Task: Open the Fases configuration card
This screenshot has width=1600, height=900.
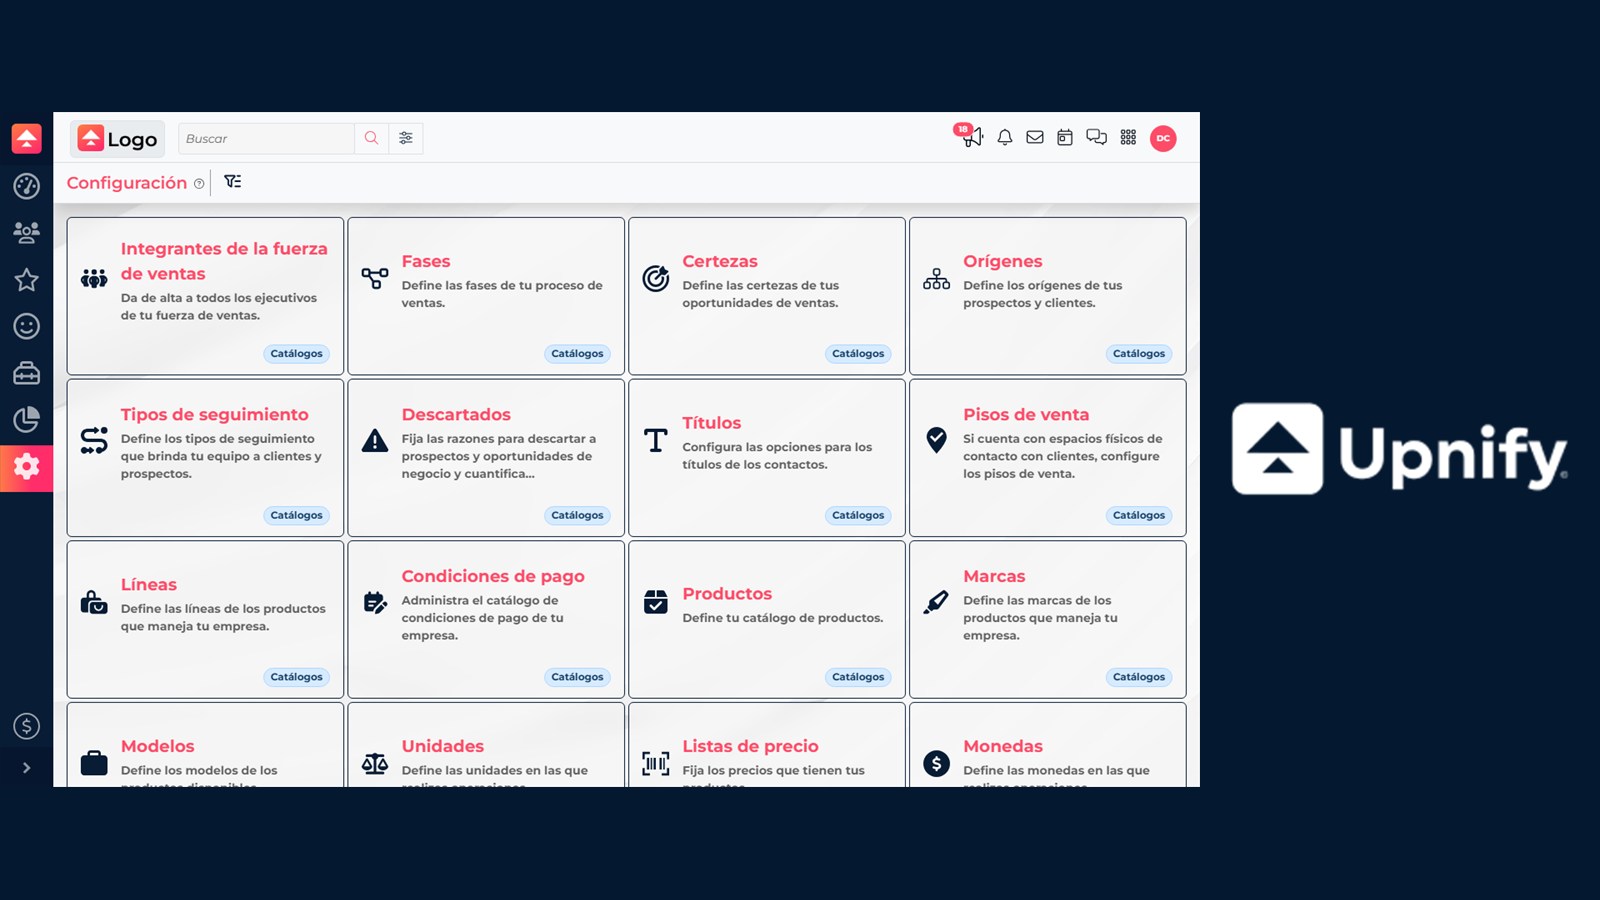Action: pos(486,296)
